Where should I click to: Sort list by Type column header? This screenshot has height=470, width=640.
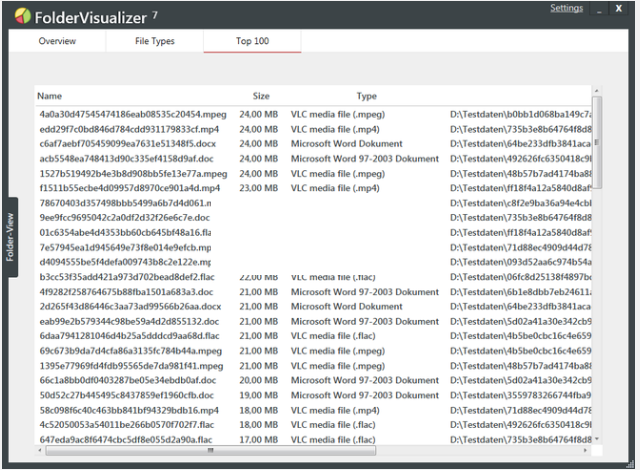[x=366, y=96]
